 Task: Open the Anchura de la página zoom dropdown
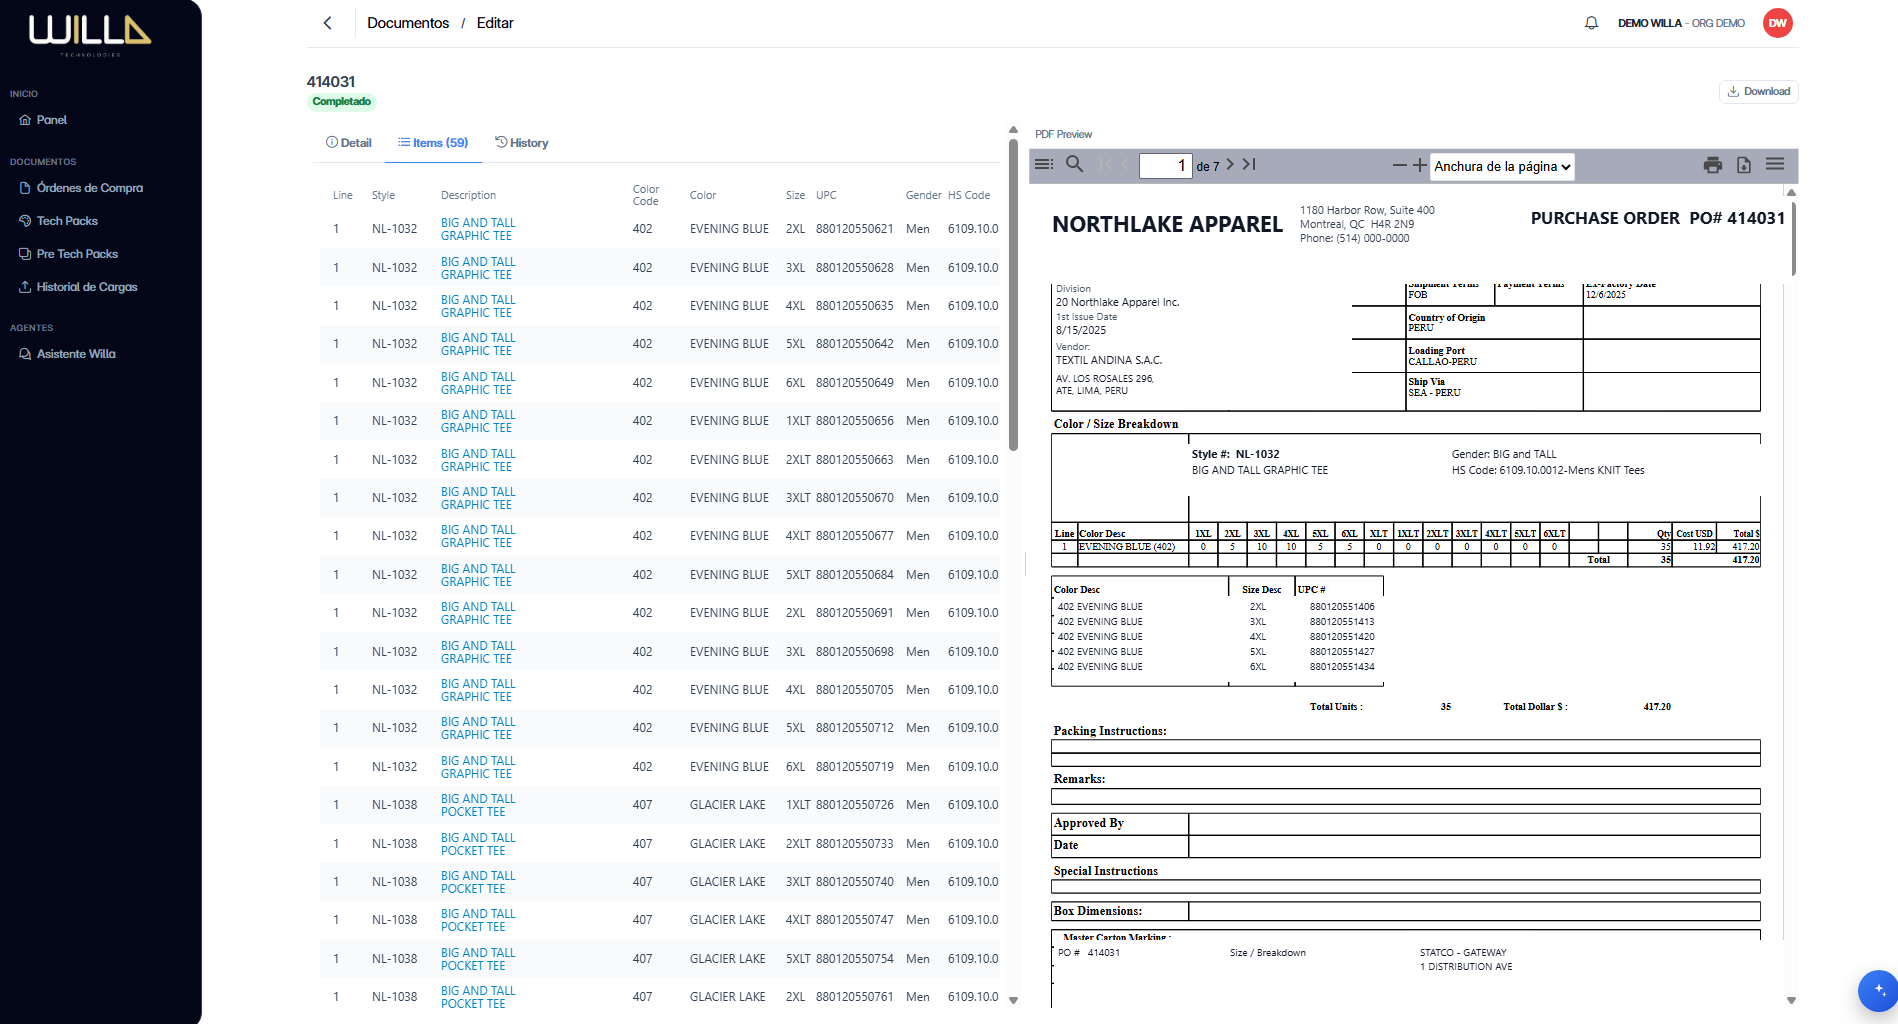(x=1502, y=166)
